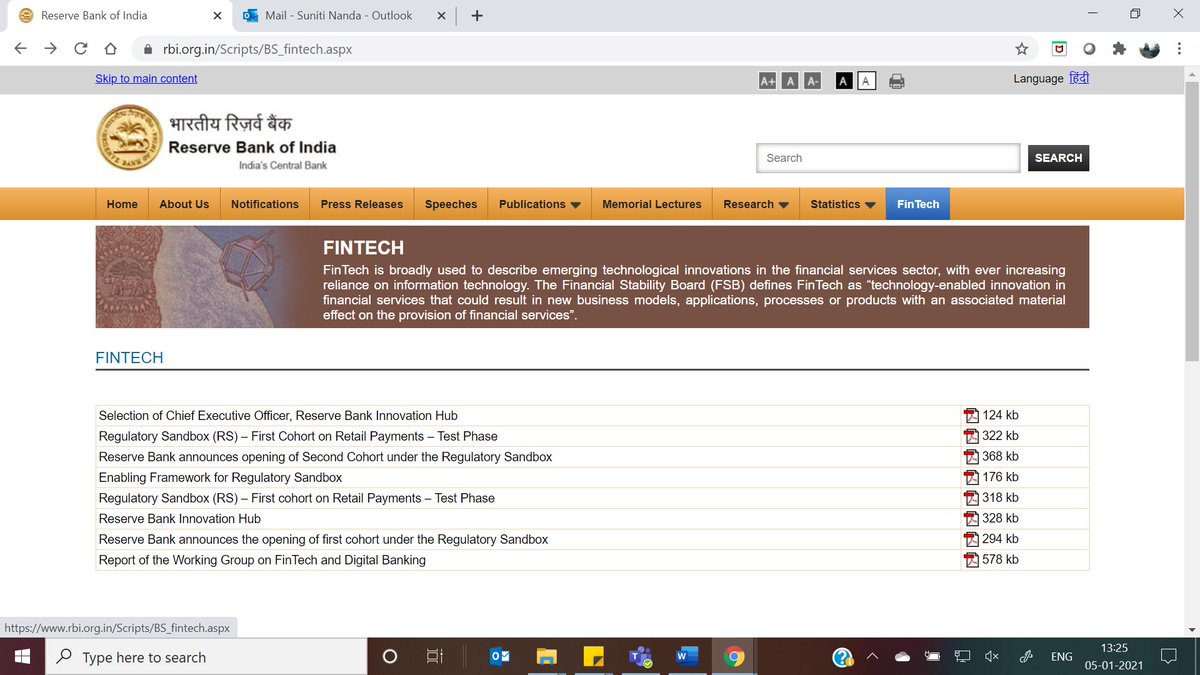Open Selection of Chief Executive Officer link
Image resolution: width=1200 pixels, height=675 pixels.
tap(278, 416)
